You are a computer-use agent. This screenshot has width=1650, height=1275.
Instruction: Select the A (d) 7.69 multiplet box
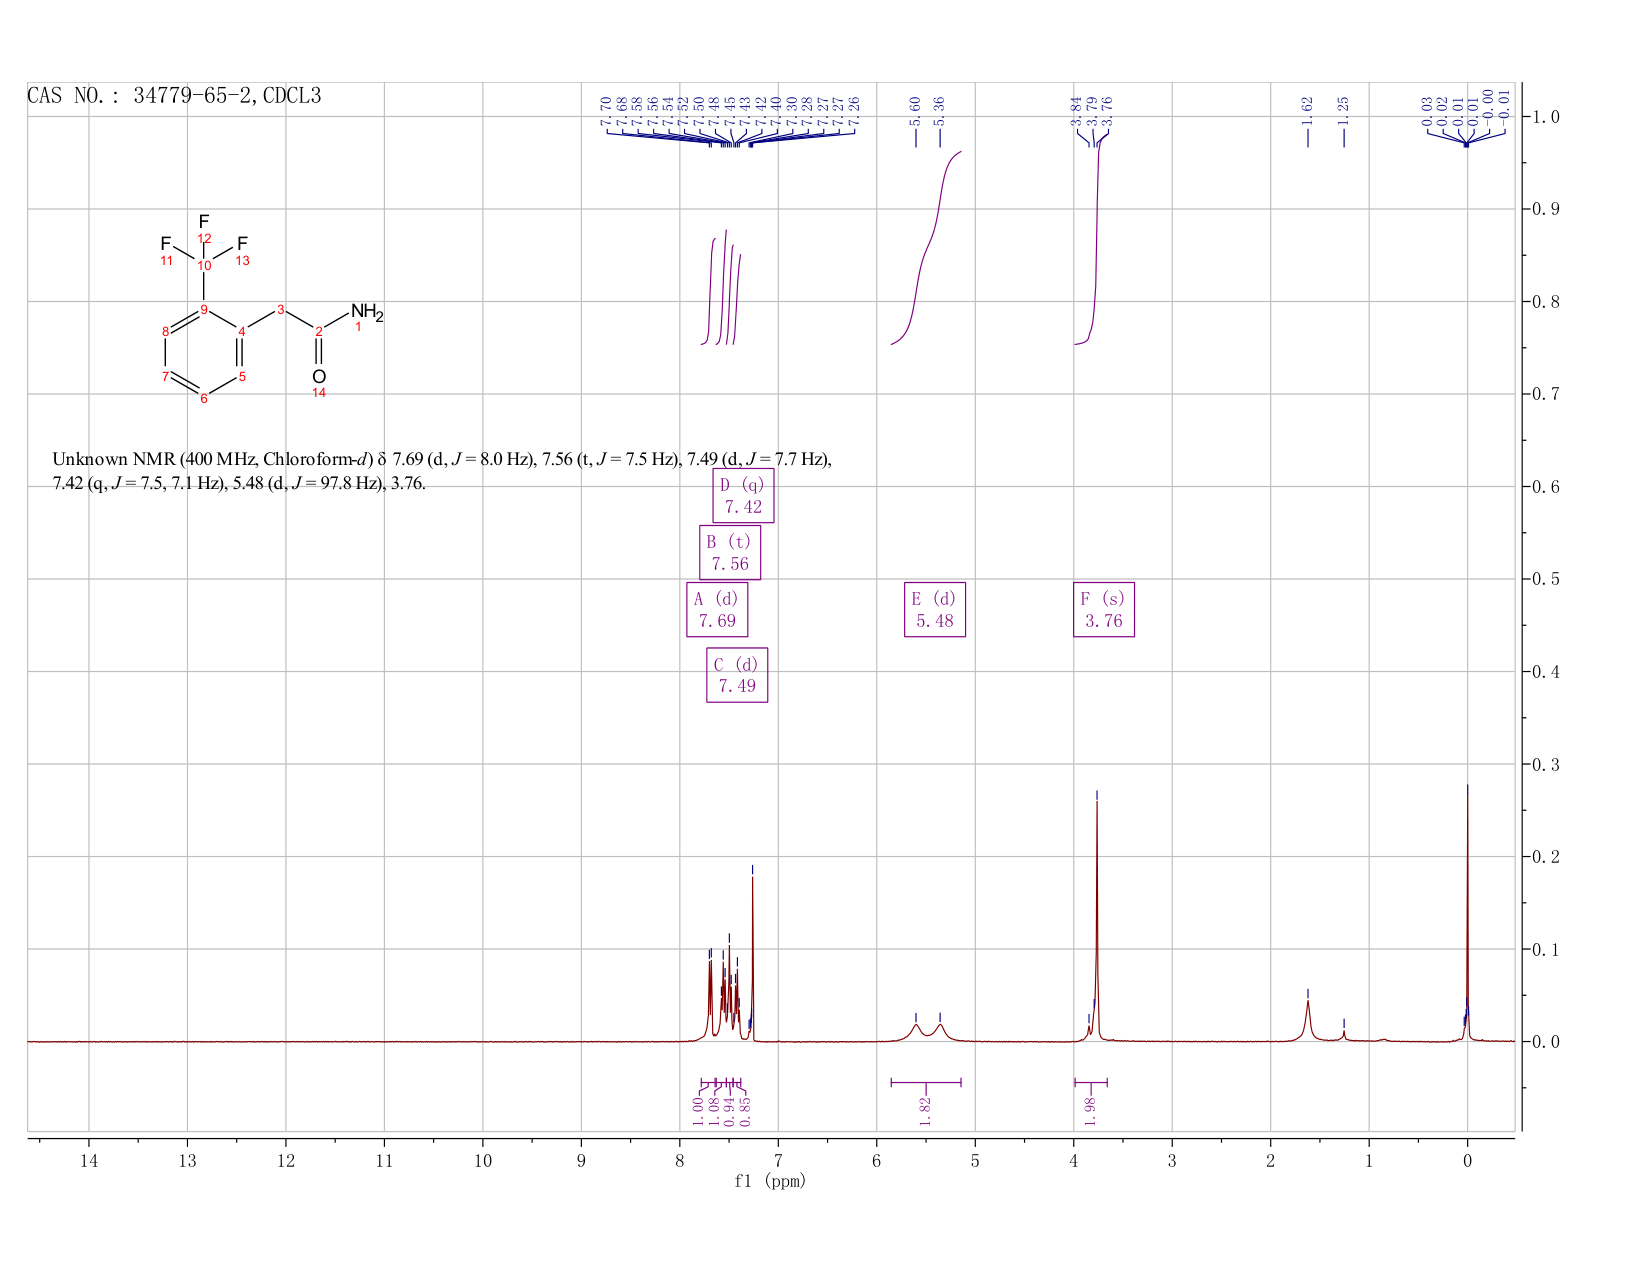click(x=717, y=609)
